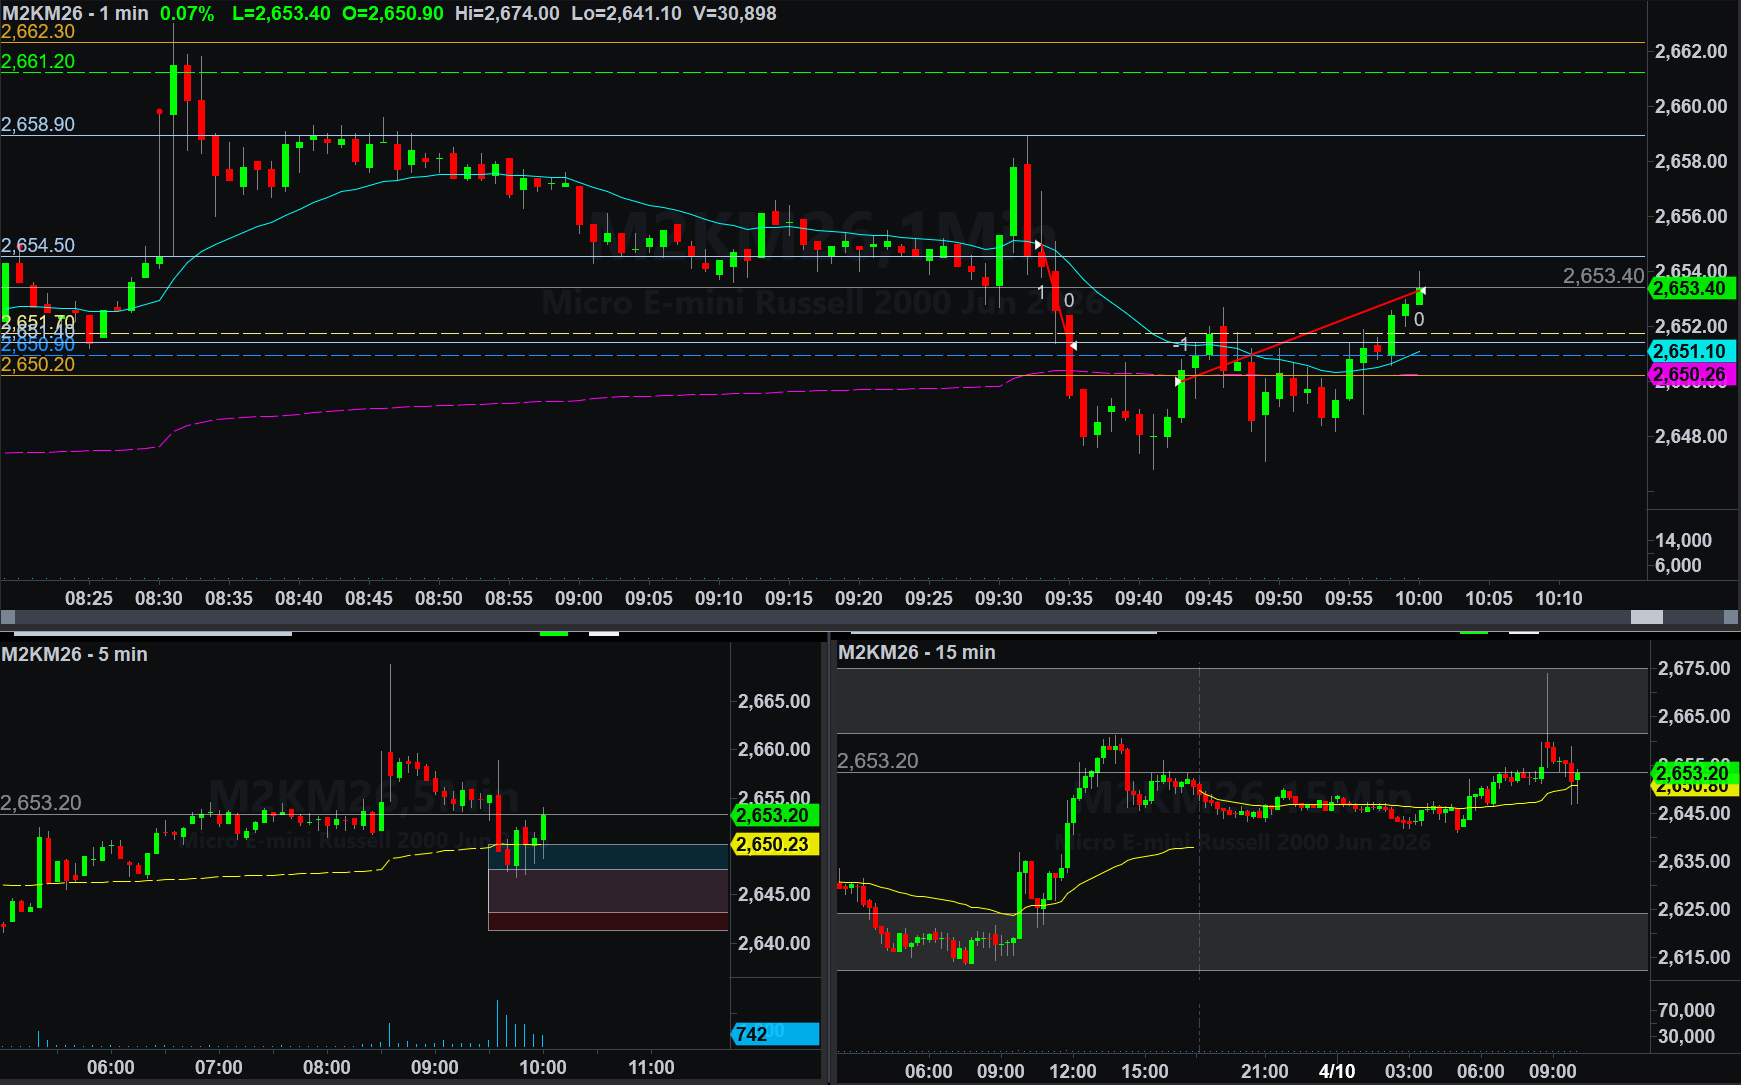Click the scrollbar's right arrow button
The image size is (1741, 1085).
(x=1732, y=617)
